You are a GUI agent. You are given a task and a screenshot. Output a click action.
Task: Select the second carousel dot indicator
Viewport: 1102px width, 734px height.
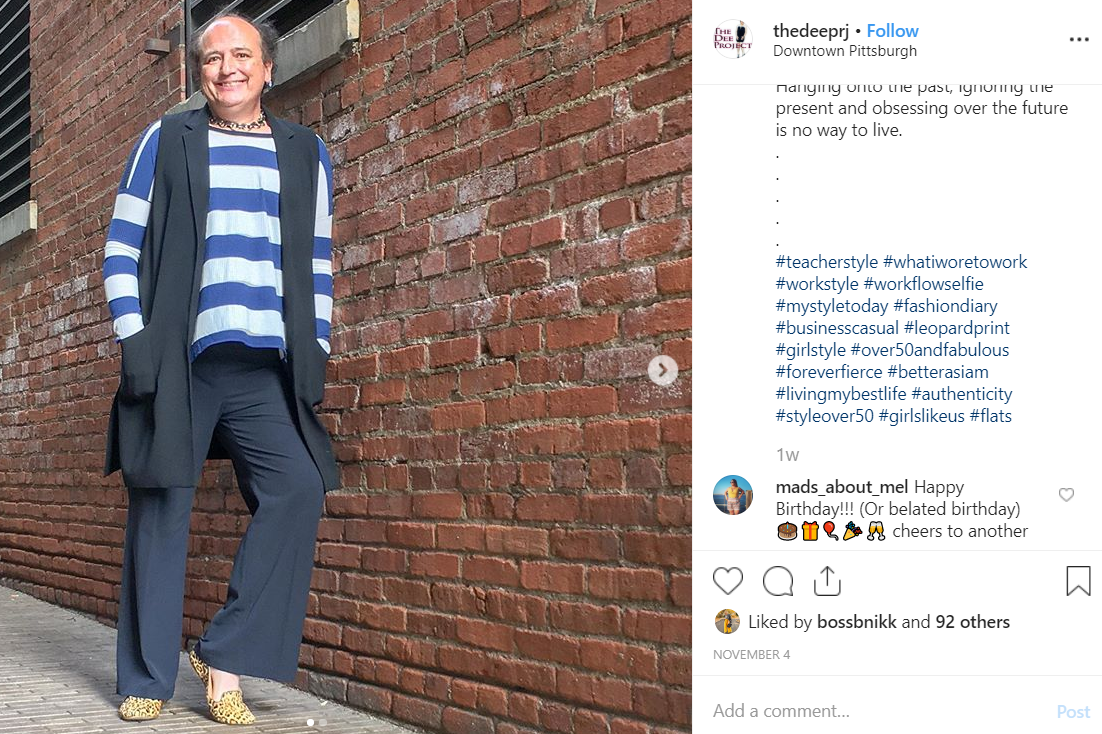pyautogui.click(x=323, y=722)
